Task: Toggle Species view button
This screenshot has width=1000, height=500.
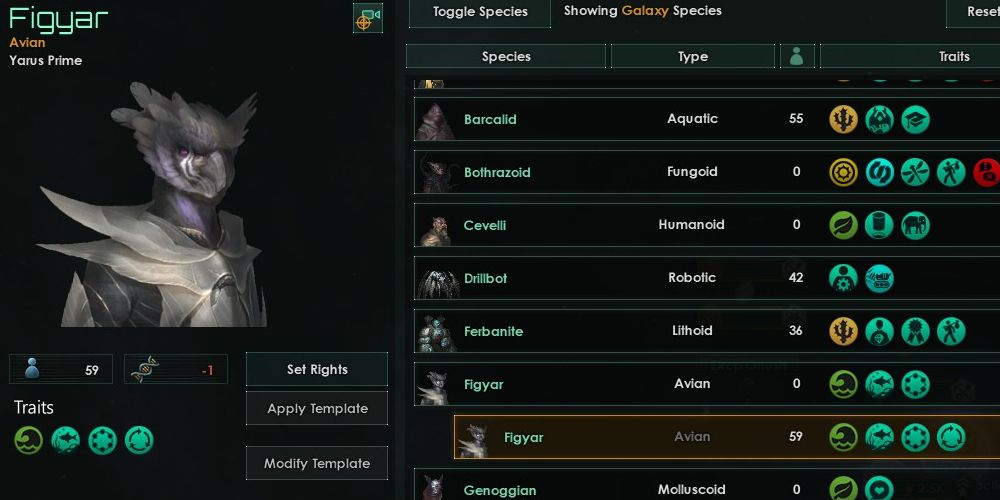Action: (x=480, y=13)
